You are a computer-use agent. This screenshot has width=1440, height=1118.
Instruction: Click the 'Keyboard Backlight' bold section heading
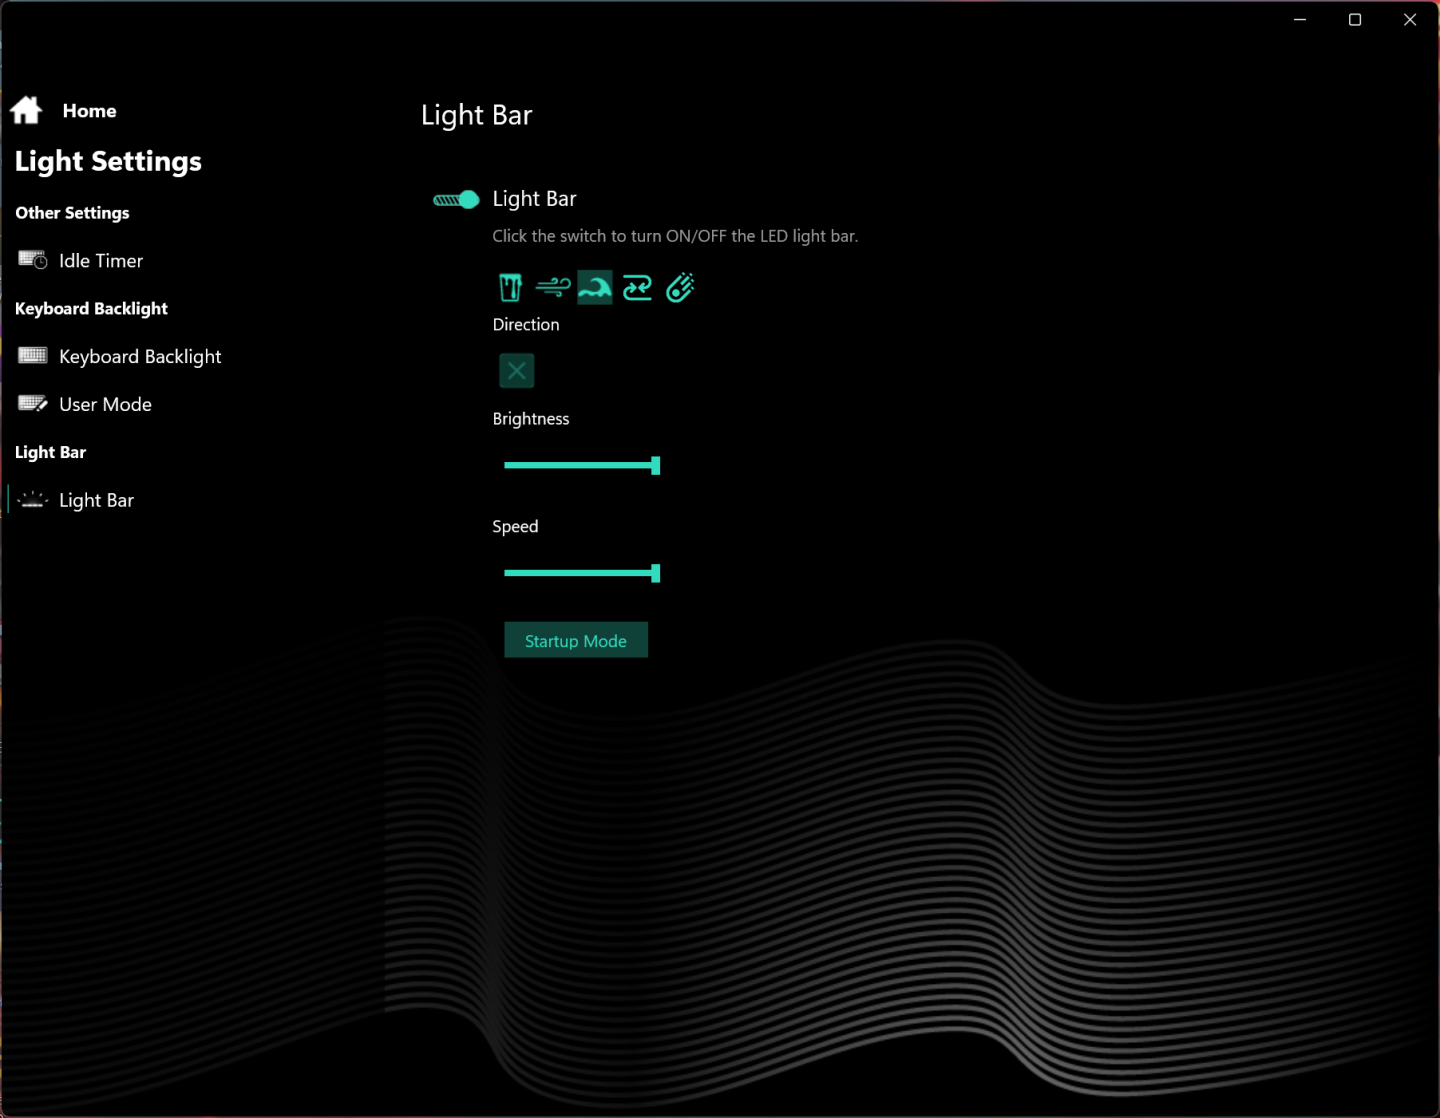coord(91,309)
